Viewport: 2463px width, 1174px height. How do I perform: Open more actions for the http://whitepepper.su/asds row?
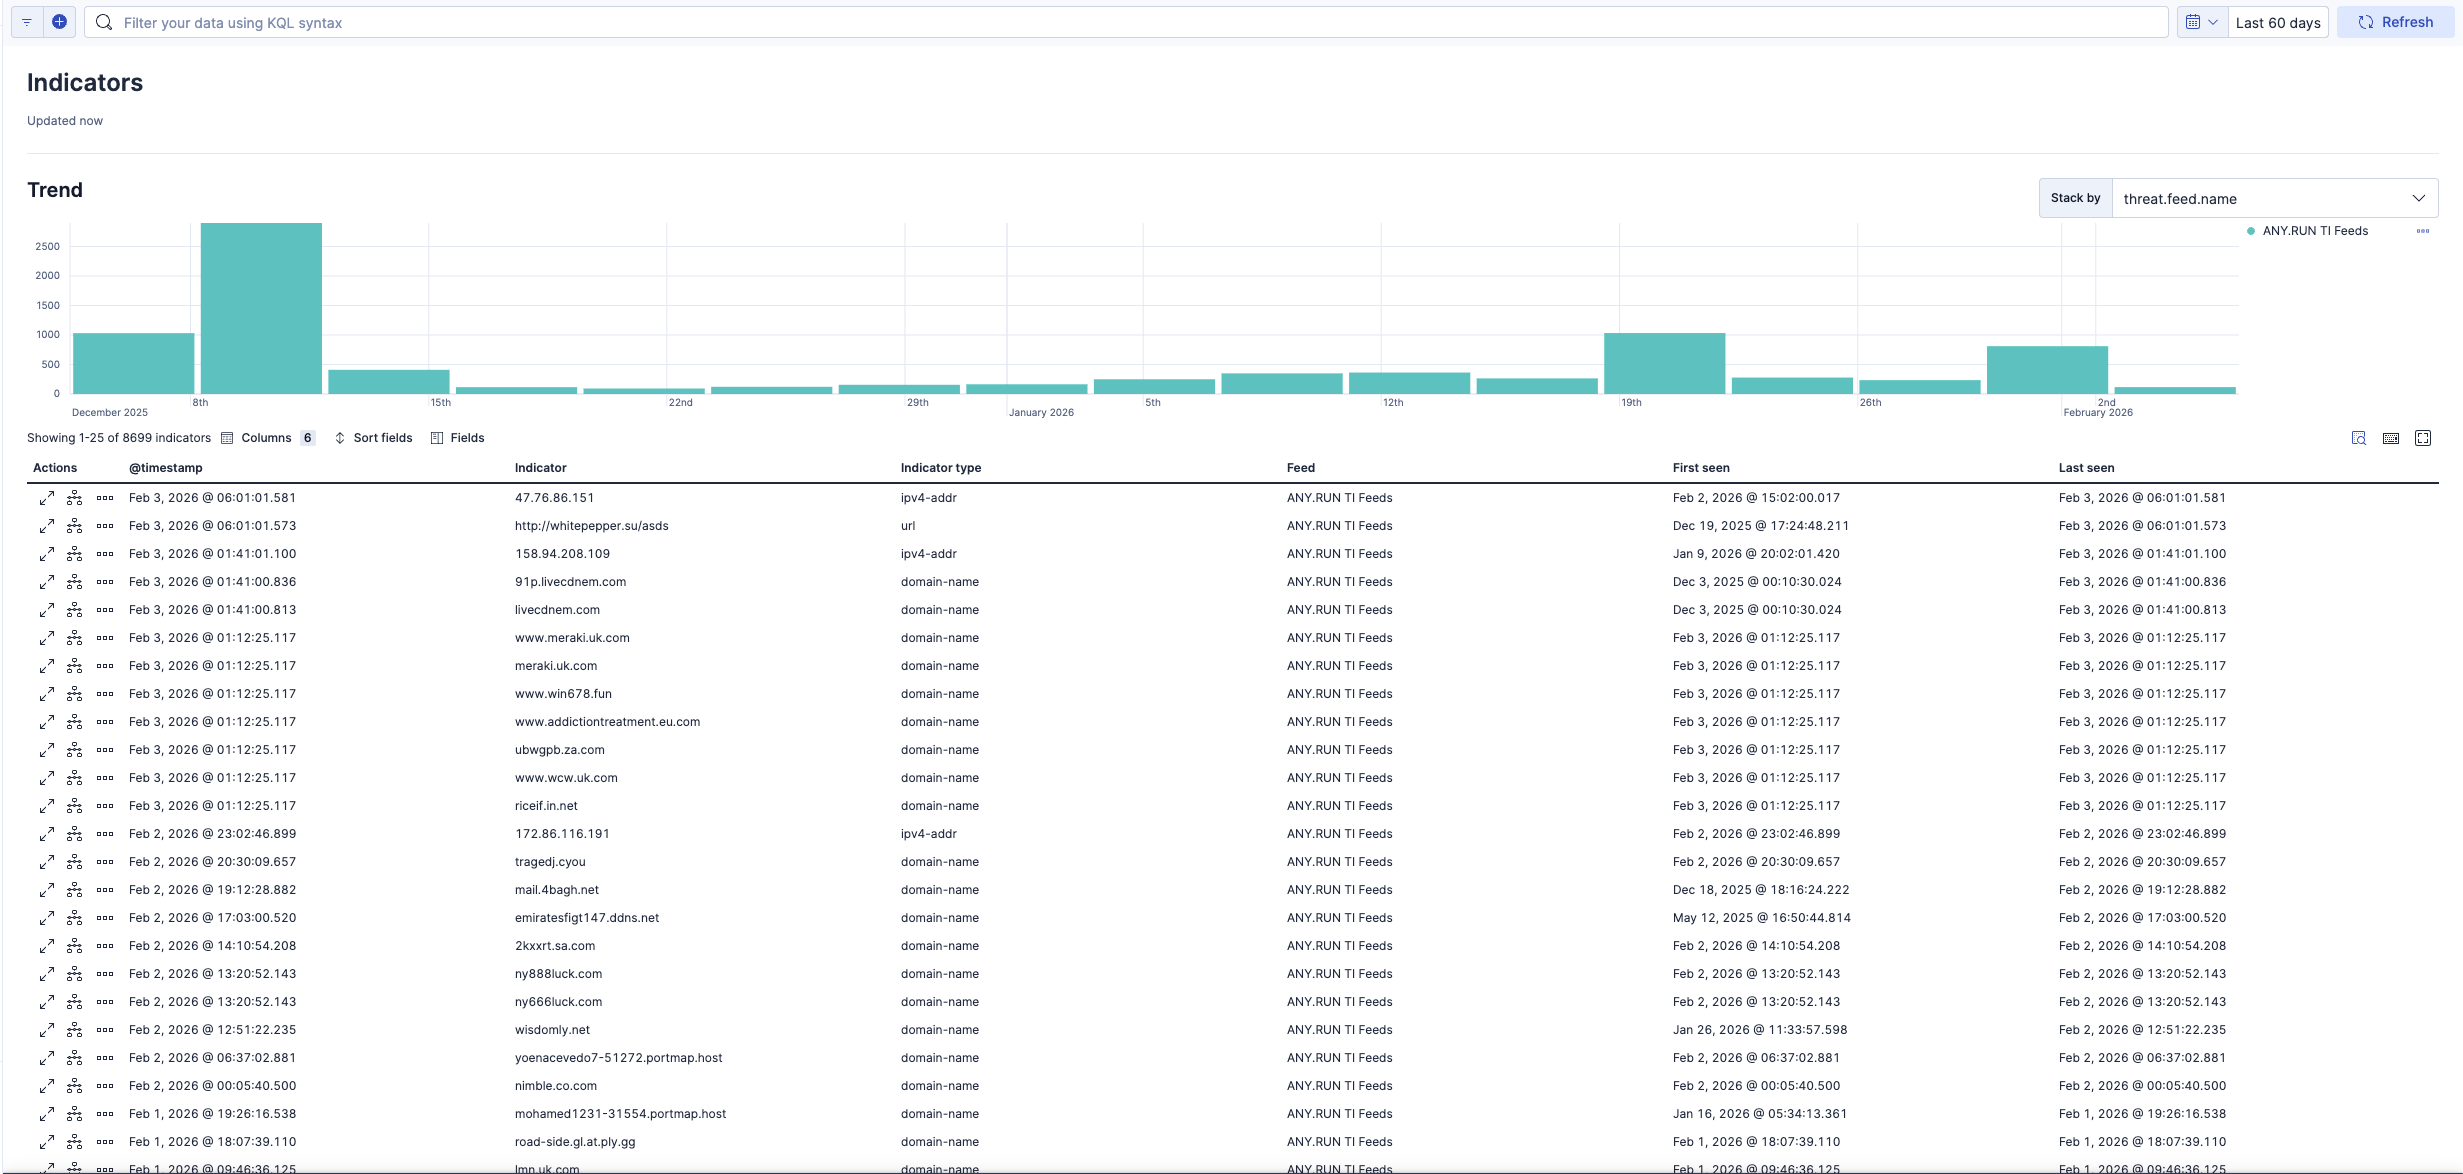click(106, 525)
